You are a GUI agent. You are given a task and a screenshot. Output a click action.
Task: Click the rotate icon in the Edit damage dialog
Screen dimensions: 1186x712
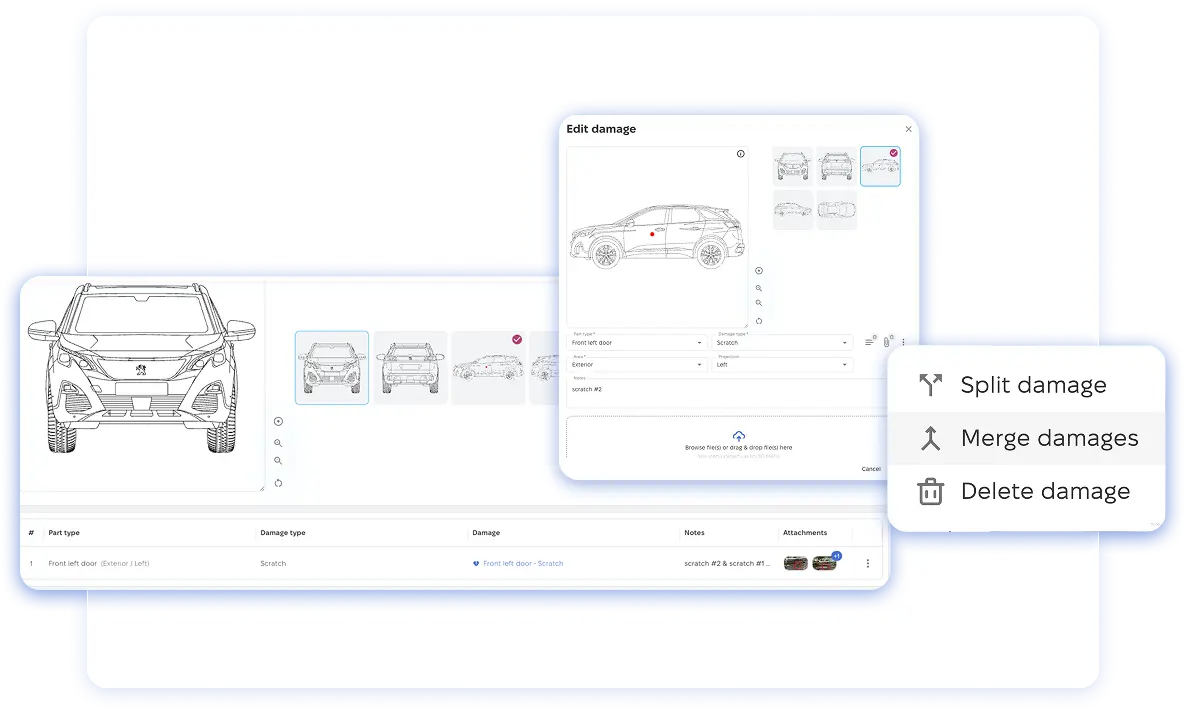click(759, 321)
